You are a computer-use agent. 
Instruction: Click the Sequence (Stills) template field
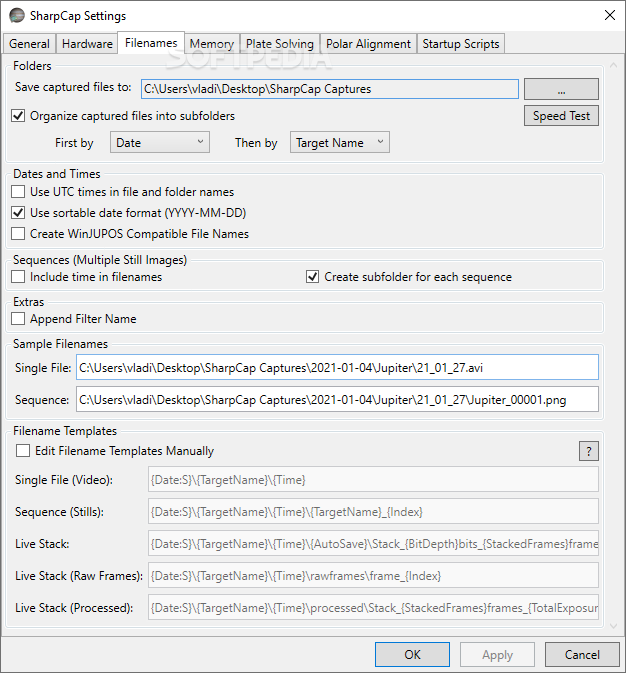pyautogui.click(x=373, y=512)
